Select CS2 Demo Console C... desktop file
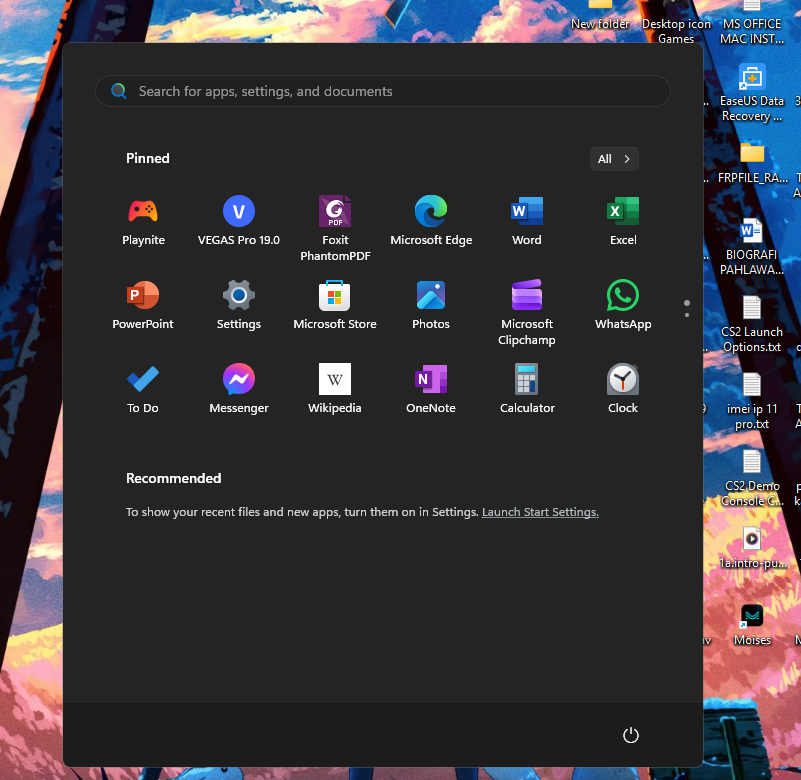801x780 pixels. point(752,478)
